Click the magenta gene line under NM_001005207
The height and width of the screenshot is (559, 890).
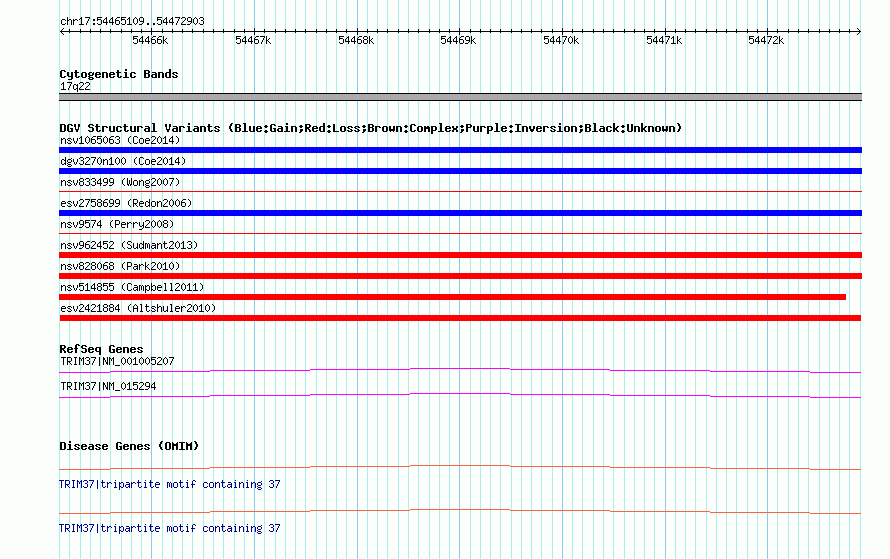click(460, 371)
